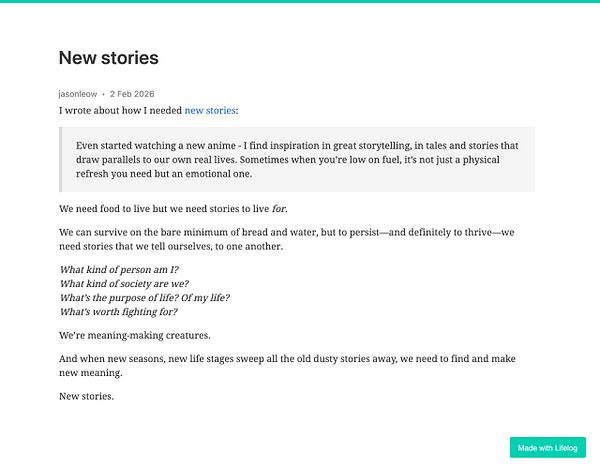Click inside the gray blockquote text
This screenshot has width=600, height=470.
(x=300, y=159)
